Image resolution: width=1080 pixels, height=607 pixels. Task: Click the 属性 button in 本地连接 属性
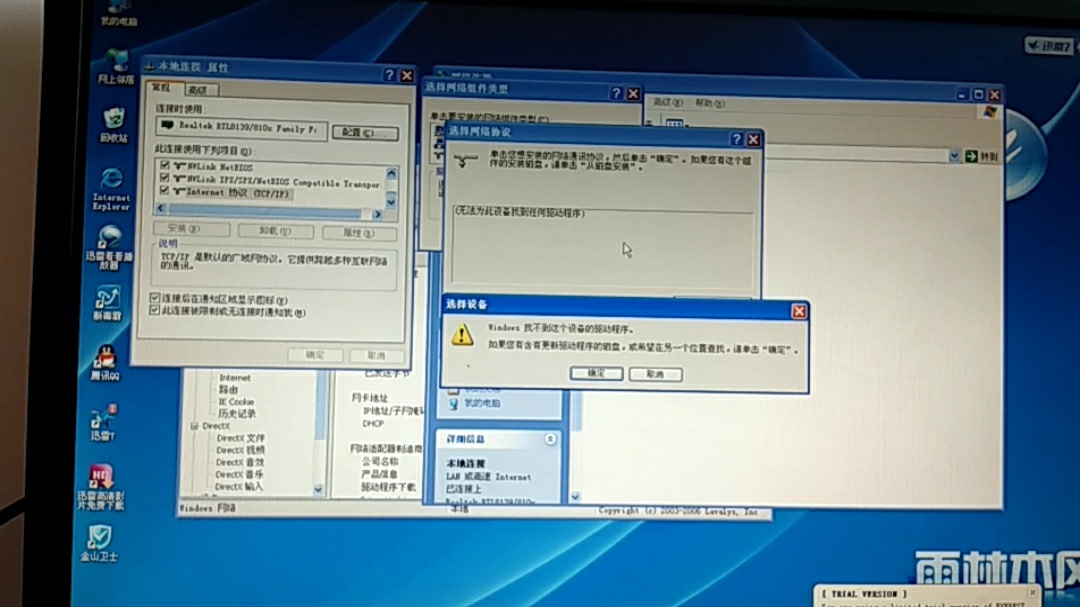[x=359, y=234]
